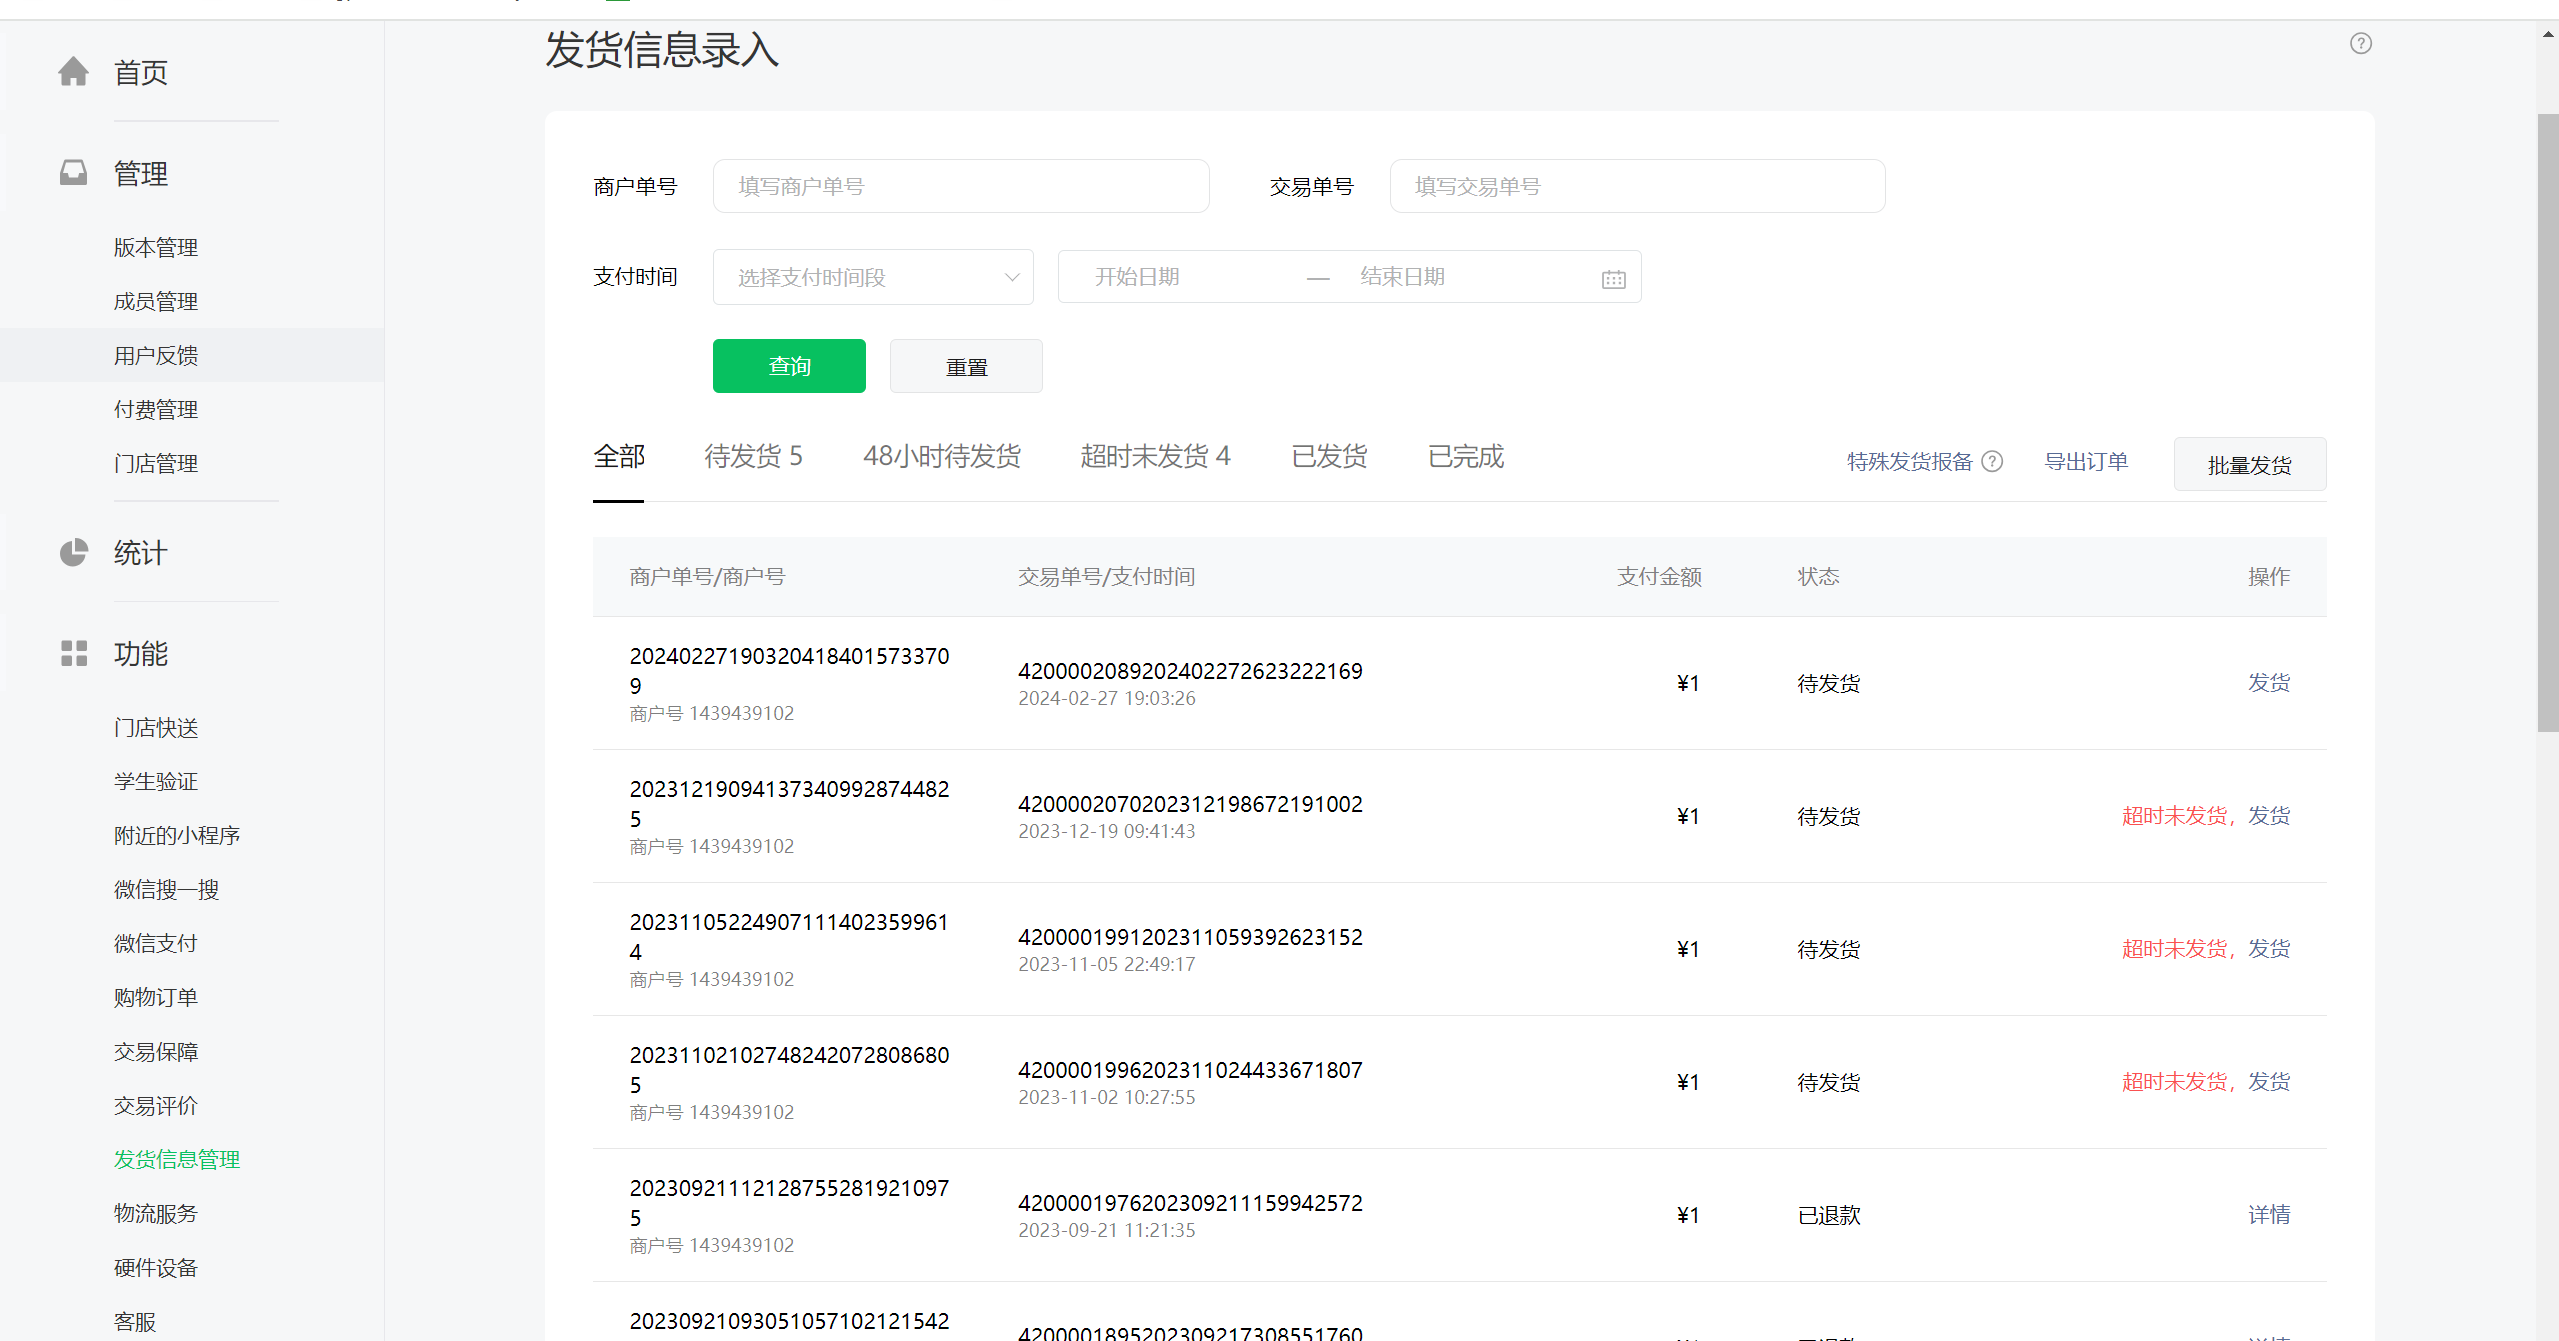Image resolution: width=2559 pixels, height=1341 pixels.
Task: Open the calendar date picker icon
Action: click(x=1613, y=279)
